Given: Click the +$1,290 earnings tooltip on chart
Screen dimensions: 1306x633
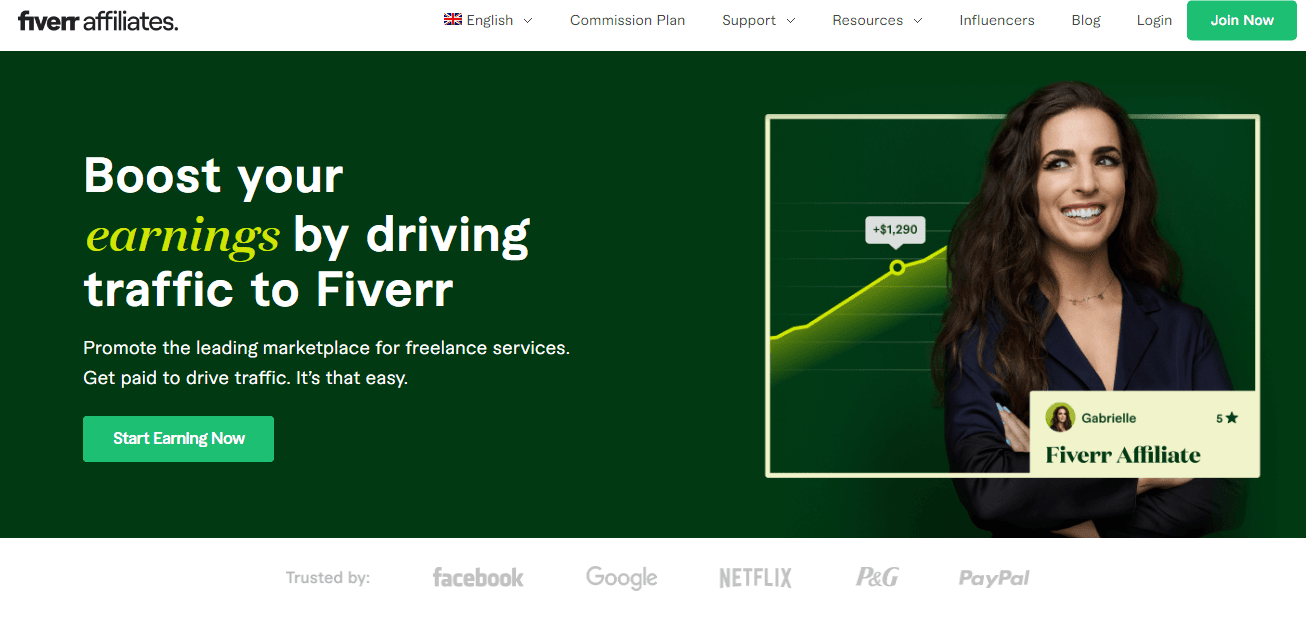Looking at the screenshot, I should 895,230.
